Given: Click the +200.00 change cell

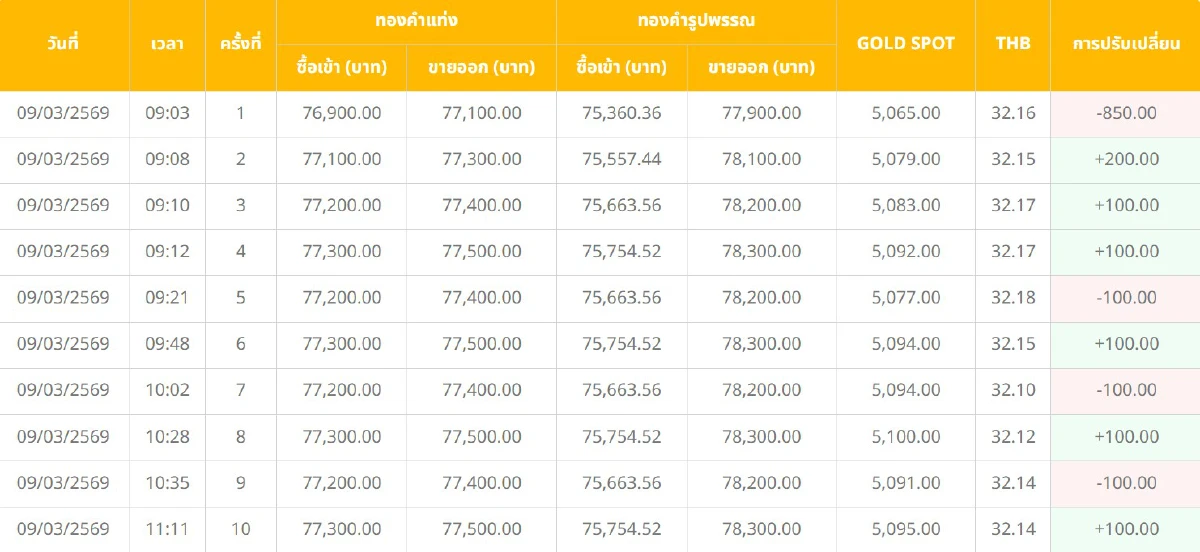Looking at the screenshot, I should point(1126,159).
